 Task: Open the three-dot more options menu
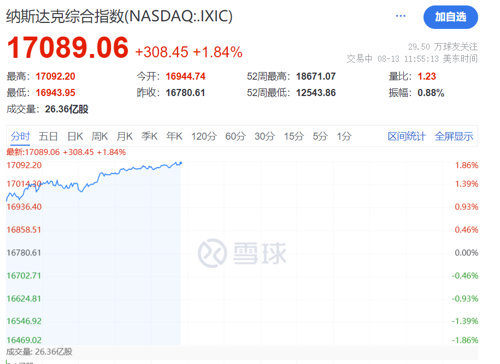point(400,16)
